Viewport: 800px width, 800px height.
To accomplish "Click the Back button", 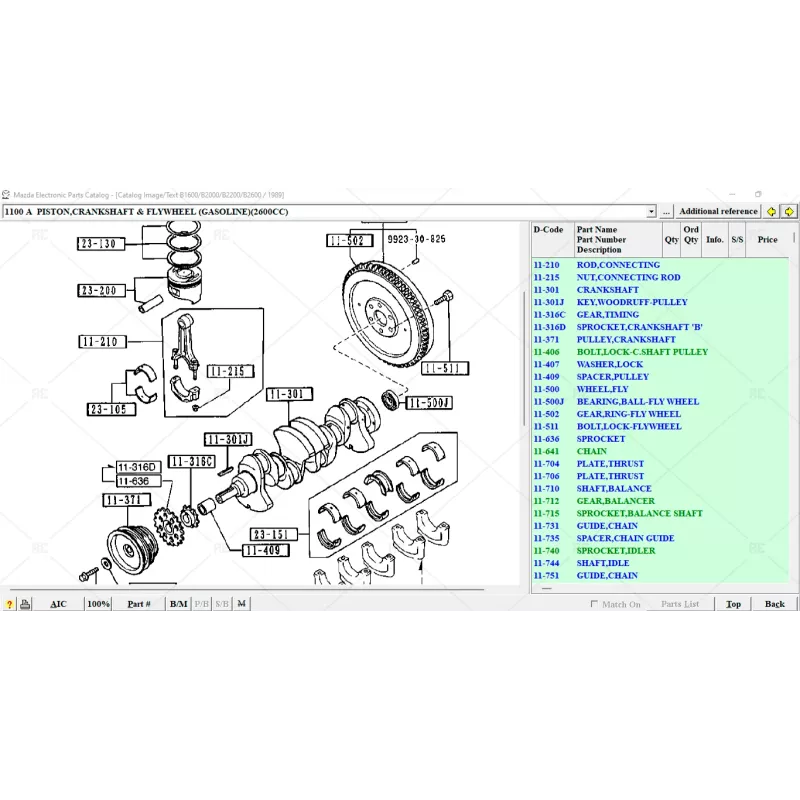I will pyautogui.click(x=774, y=603).
